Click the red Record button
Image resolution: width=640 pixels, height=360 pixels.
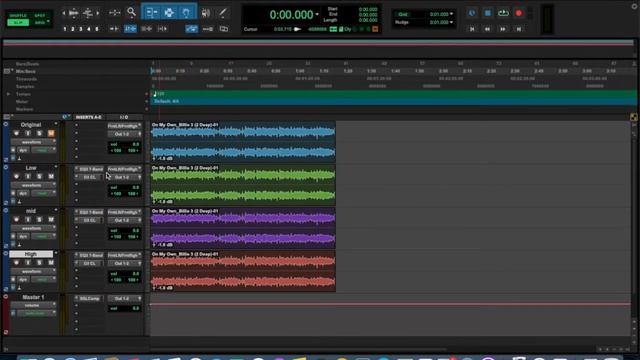518,13
